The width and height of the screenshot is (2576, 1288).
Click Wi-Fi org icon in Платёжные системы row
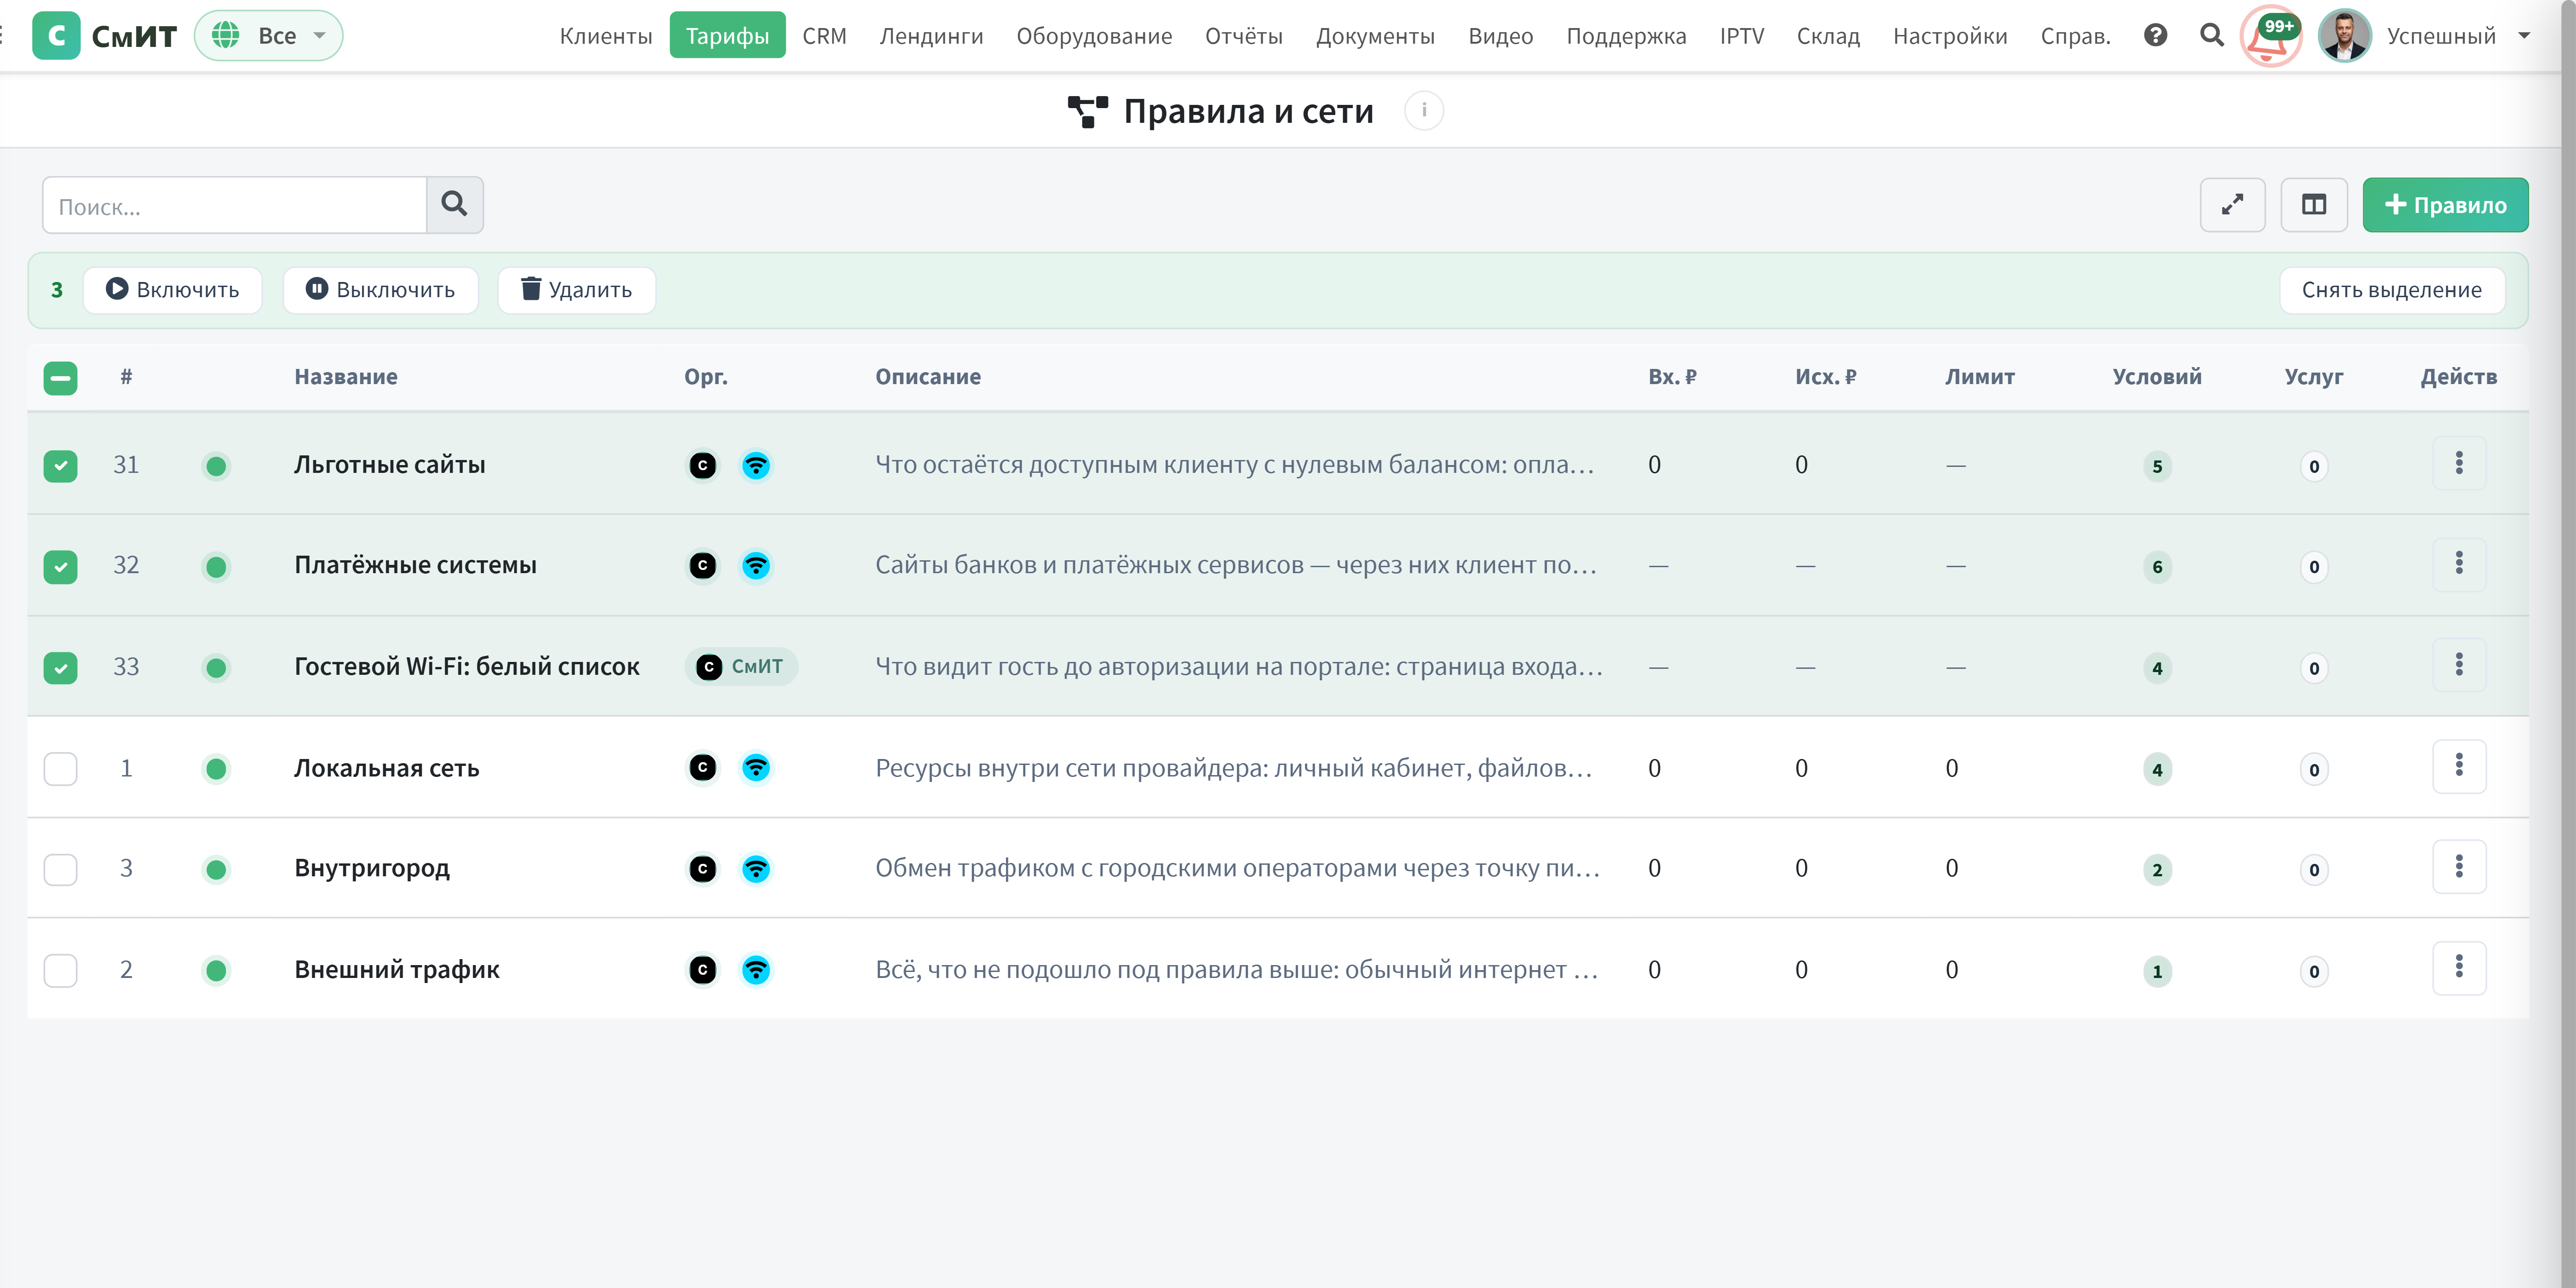click(x=756, y=566)
